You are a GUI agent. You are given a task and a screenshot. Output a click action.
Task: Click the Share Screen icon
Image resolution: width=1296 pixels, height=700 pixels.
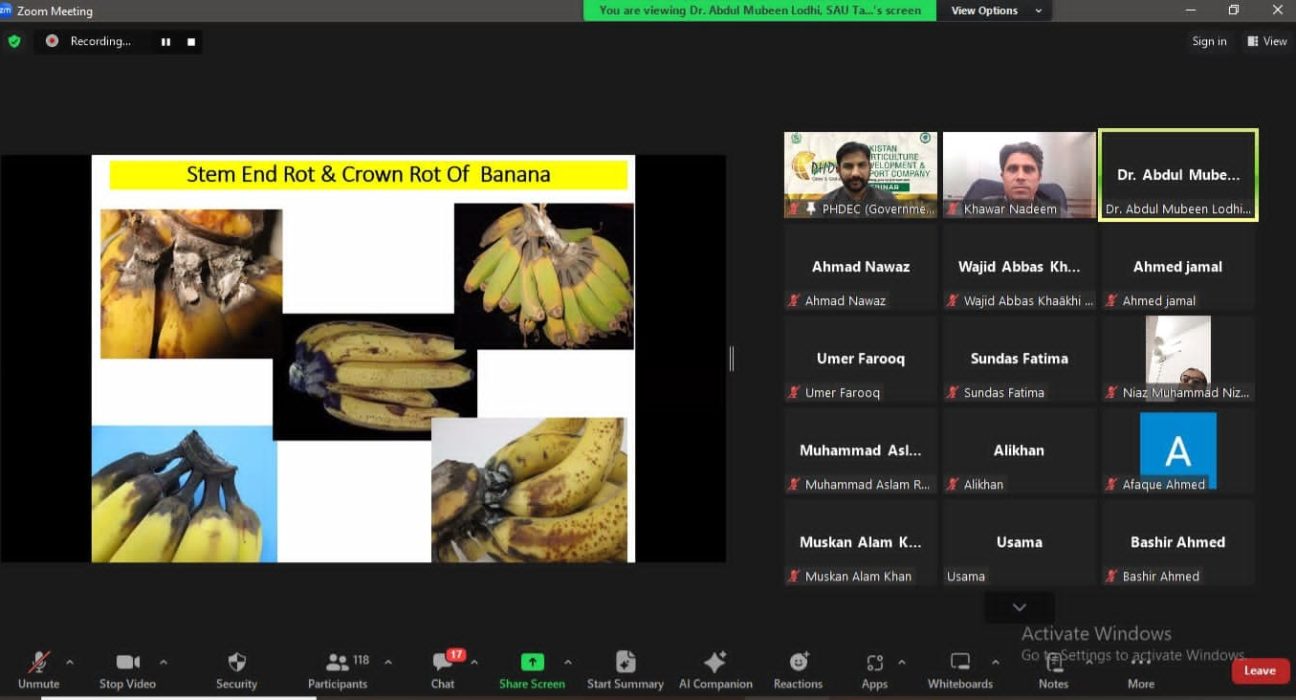pos(532,662)
